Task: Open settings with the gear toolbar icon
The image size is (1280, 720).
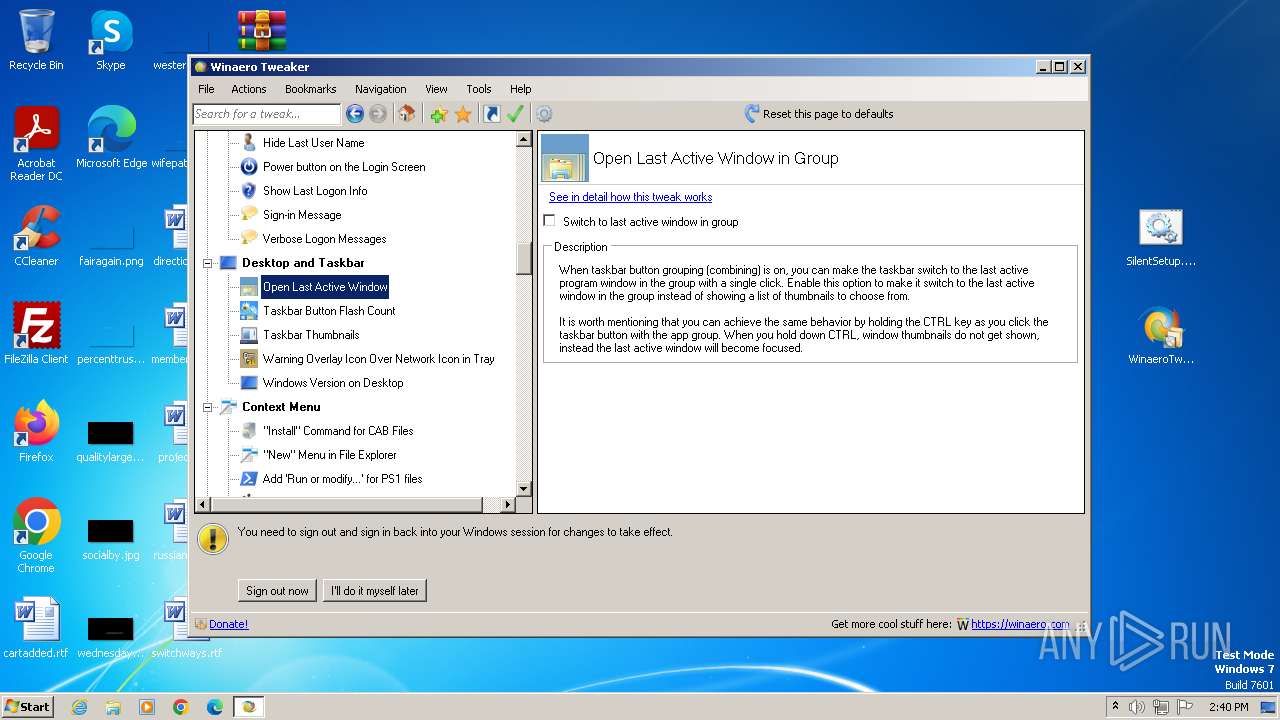Action: coord(544,114)
